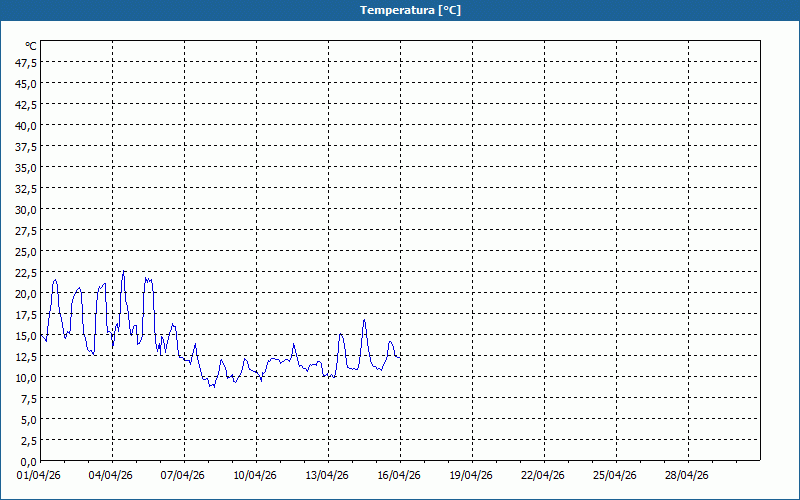Pick the 13/04/26 date label
The width and height of the screenshot is (800, 500).
pos(328,475)
